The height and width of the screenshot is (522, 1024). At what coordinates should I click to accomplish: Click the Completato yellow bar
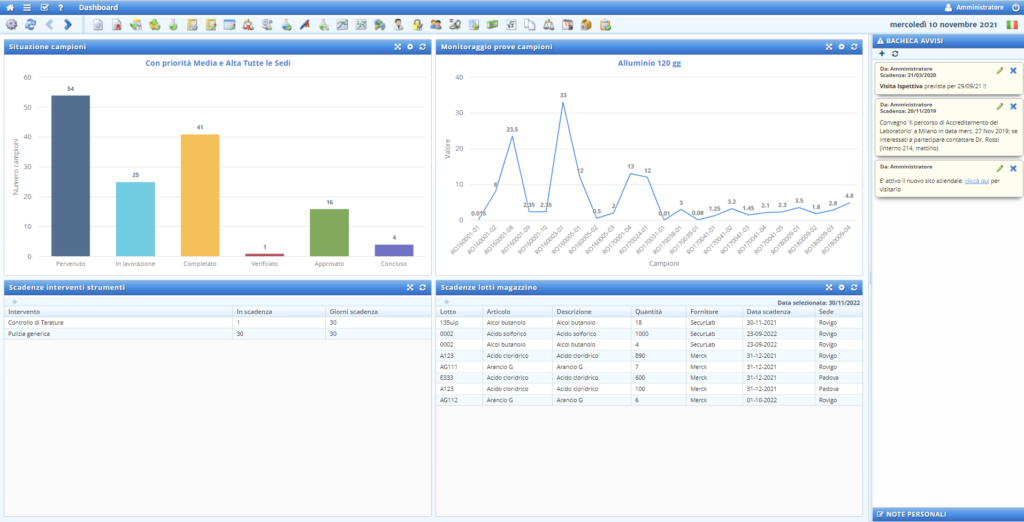[200, 195]
